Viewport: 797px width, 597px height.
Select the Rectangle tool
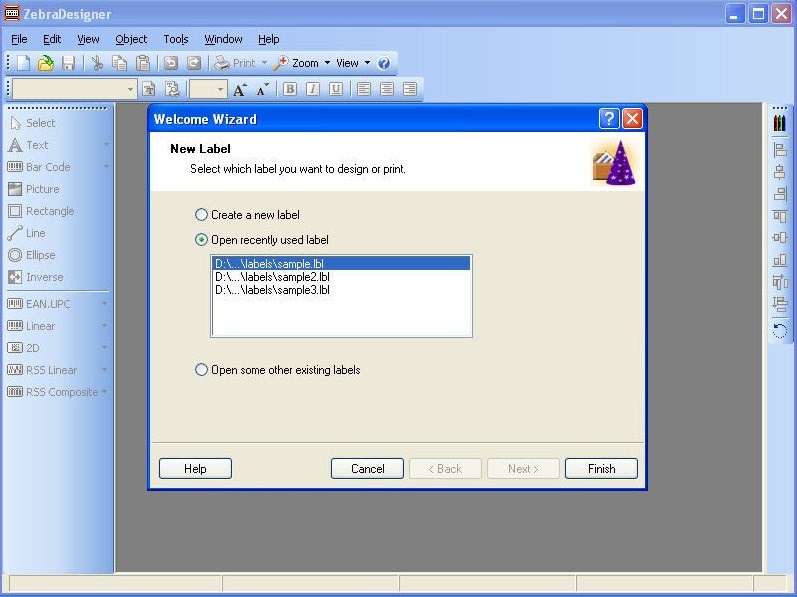(41, 211)
